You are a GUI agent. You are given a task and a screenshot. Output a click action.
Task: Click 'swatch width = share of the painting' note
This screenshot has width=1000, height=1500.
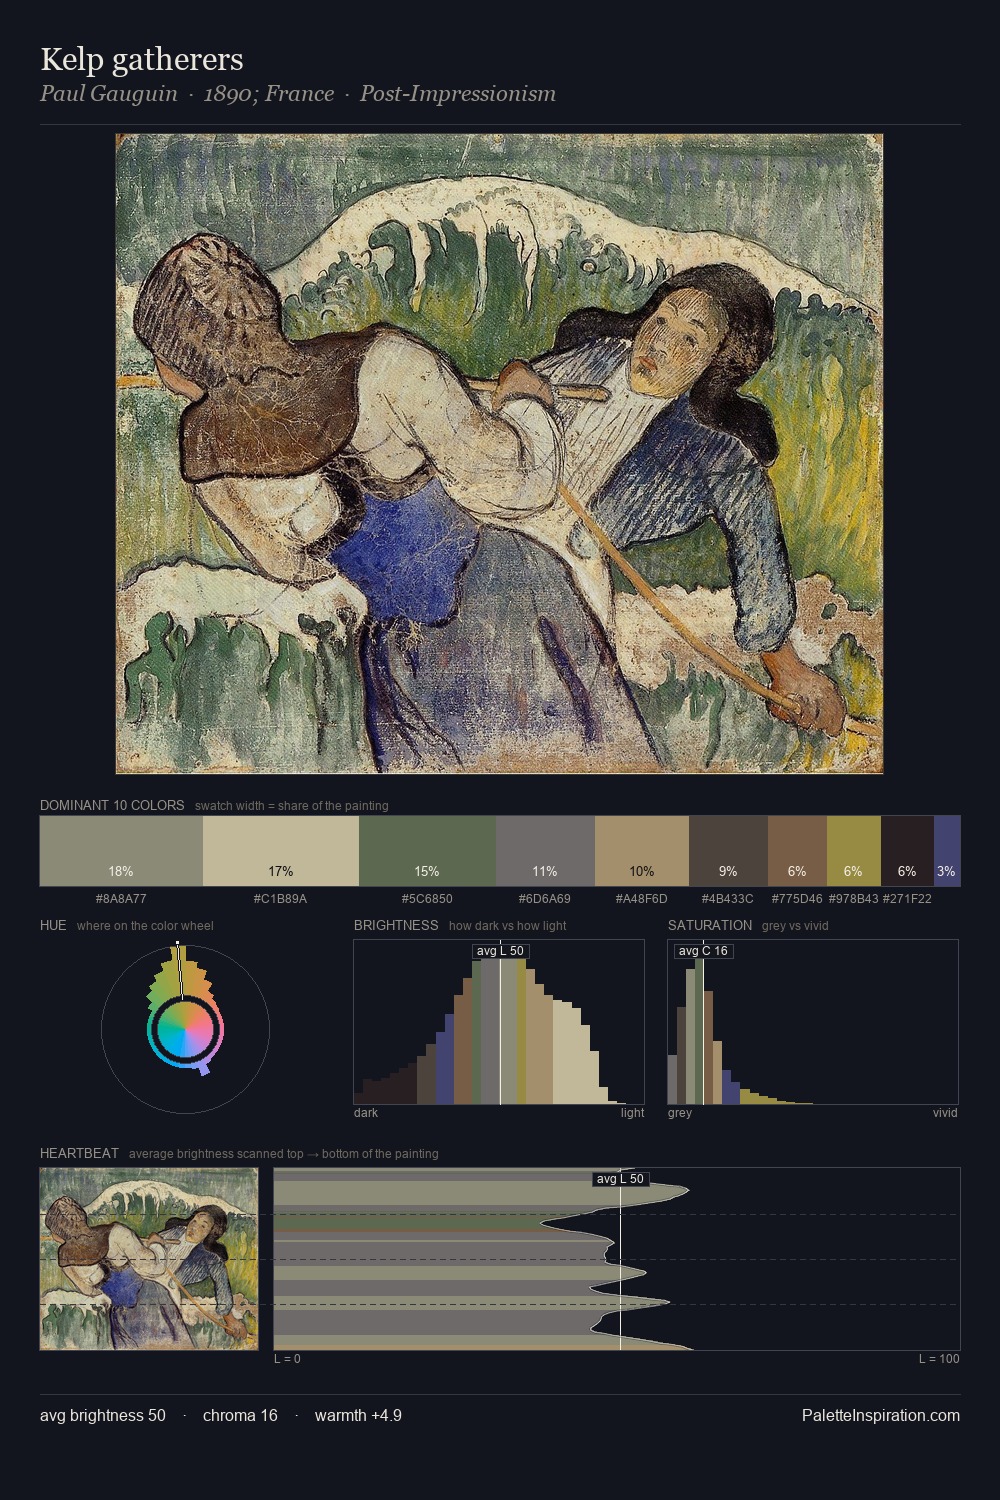click(x=292, y=806)
